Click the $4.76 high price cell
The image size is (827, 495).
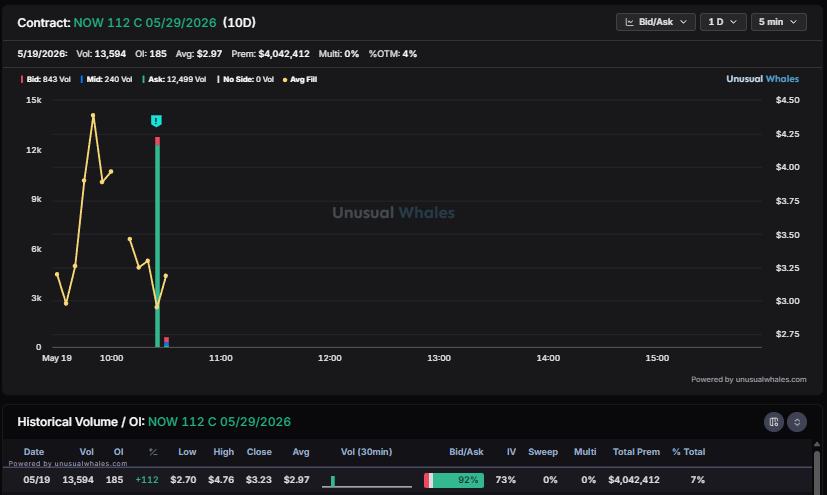pyautogui.click(x=220, y=480)
